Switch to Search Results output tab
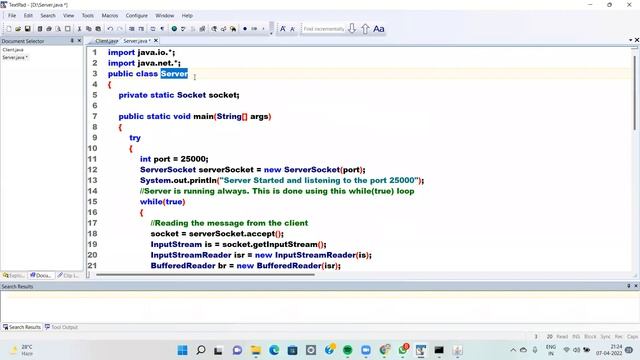Screen dimensions: 640x360 pos(22,327)
